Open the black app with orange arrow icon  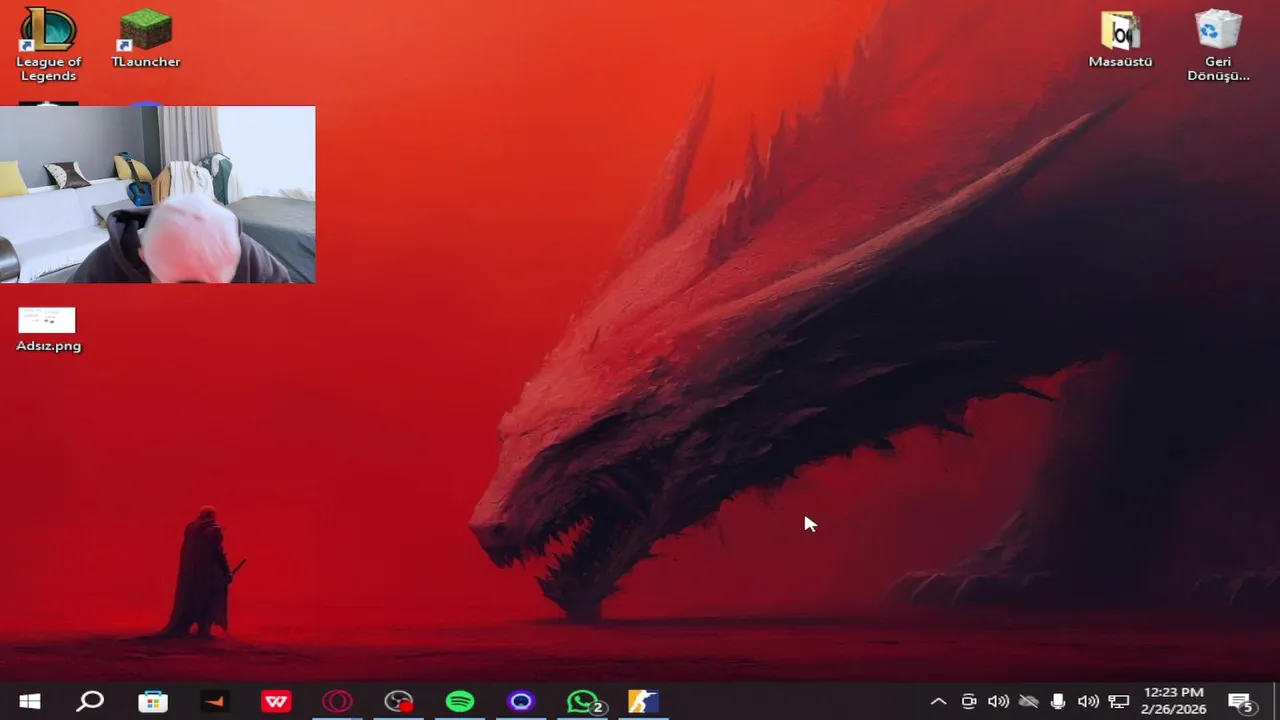click(214, 702)
